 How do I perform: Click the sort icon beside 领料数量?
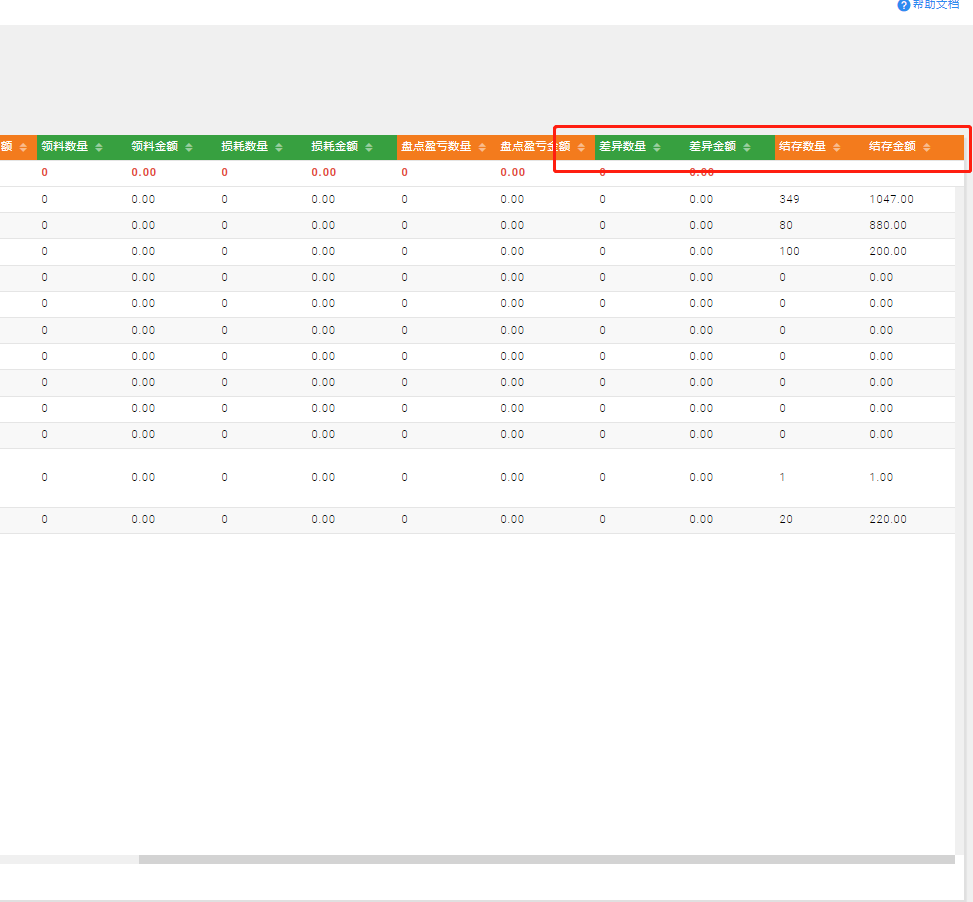pyautogui.click(x=99, y=147)
